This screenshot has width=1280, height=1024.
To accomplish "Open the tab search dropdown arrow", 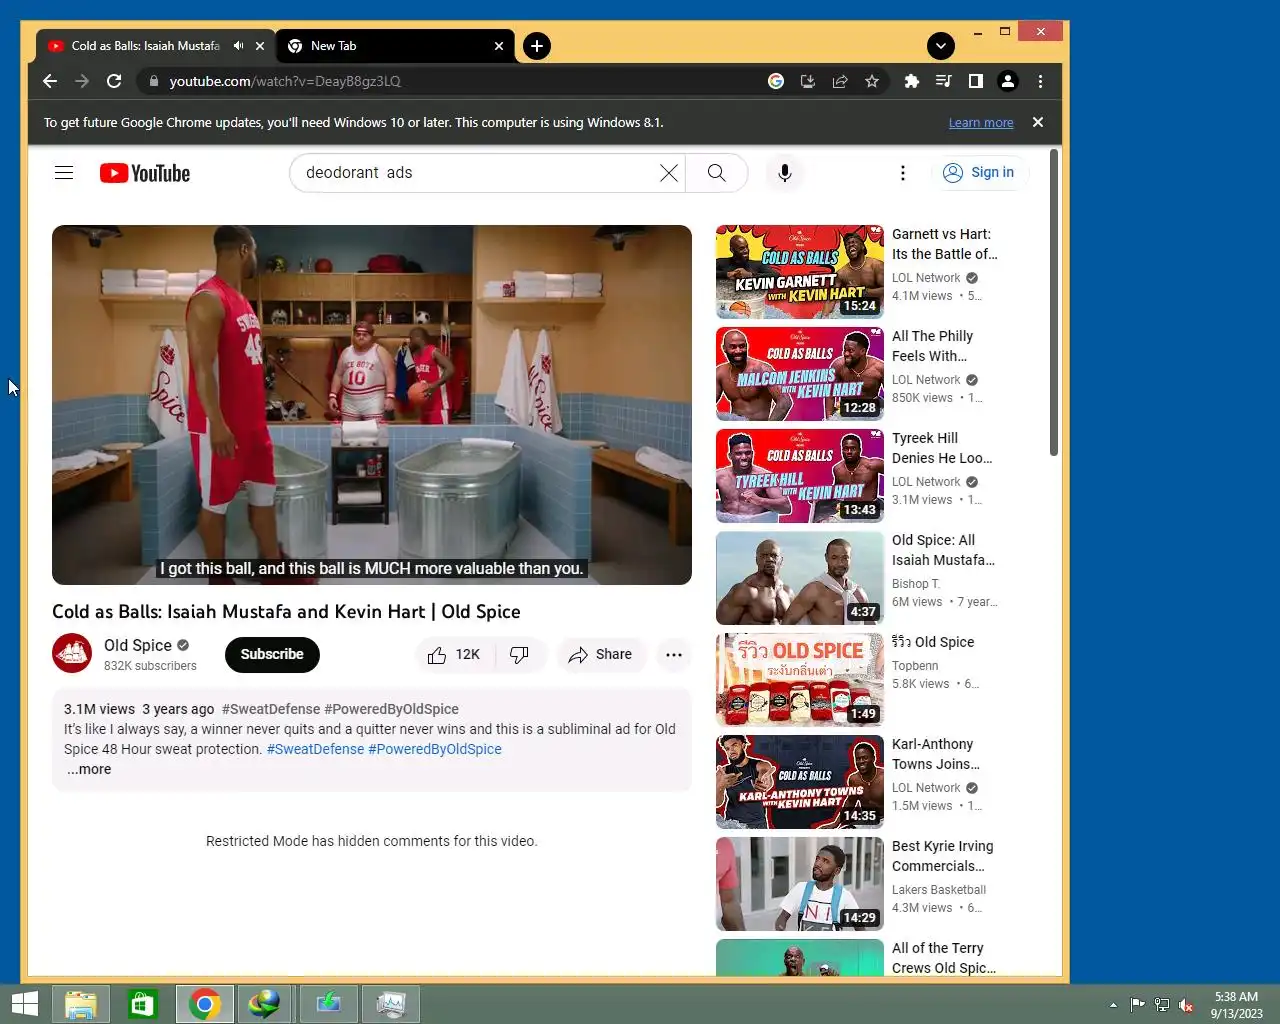I will [x=941, y=46].
